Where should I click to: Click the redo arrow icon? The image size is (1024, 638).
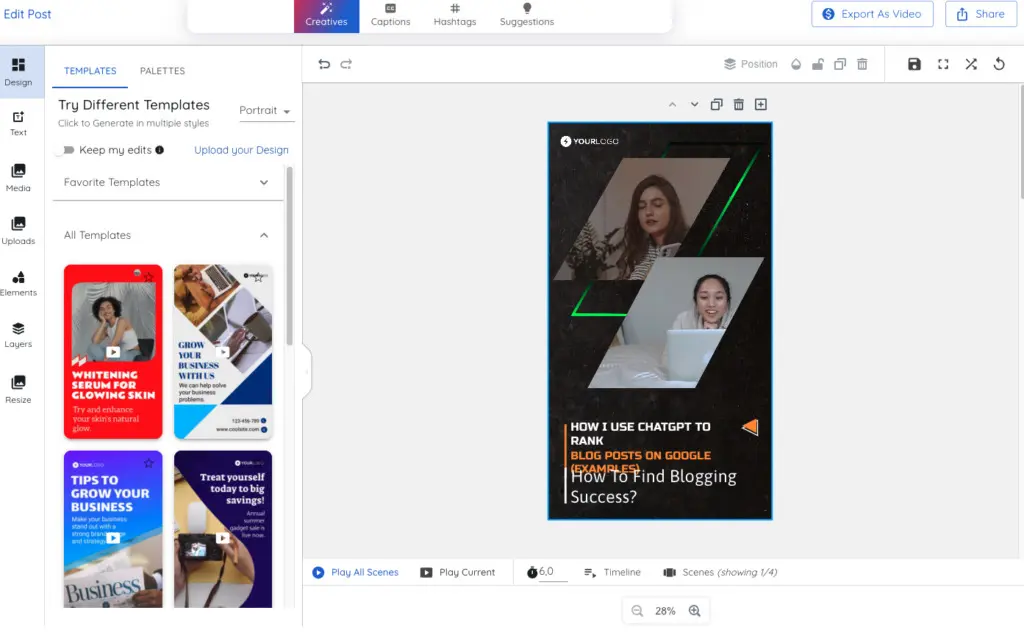(346, 64)
